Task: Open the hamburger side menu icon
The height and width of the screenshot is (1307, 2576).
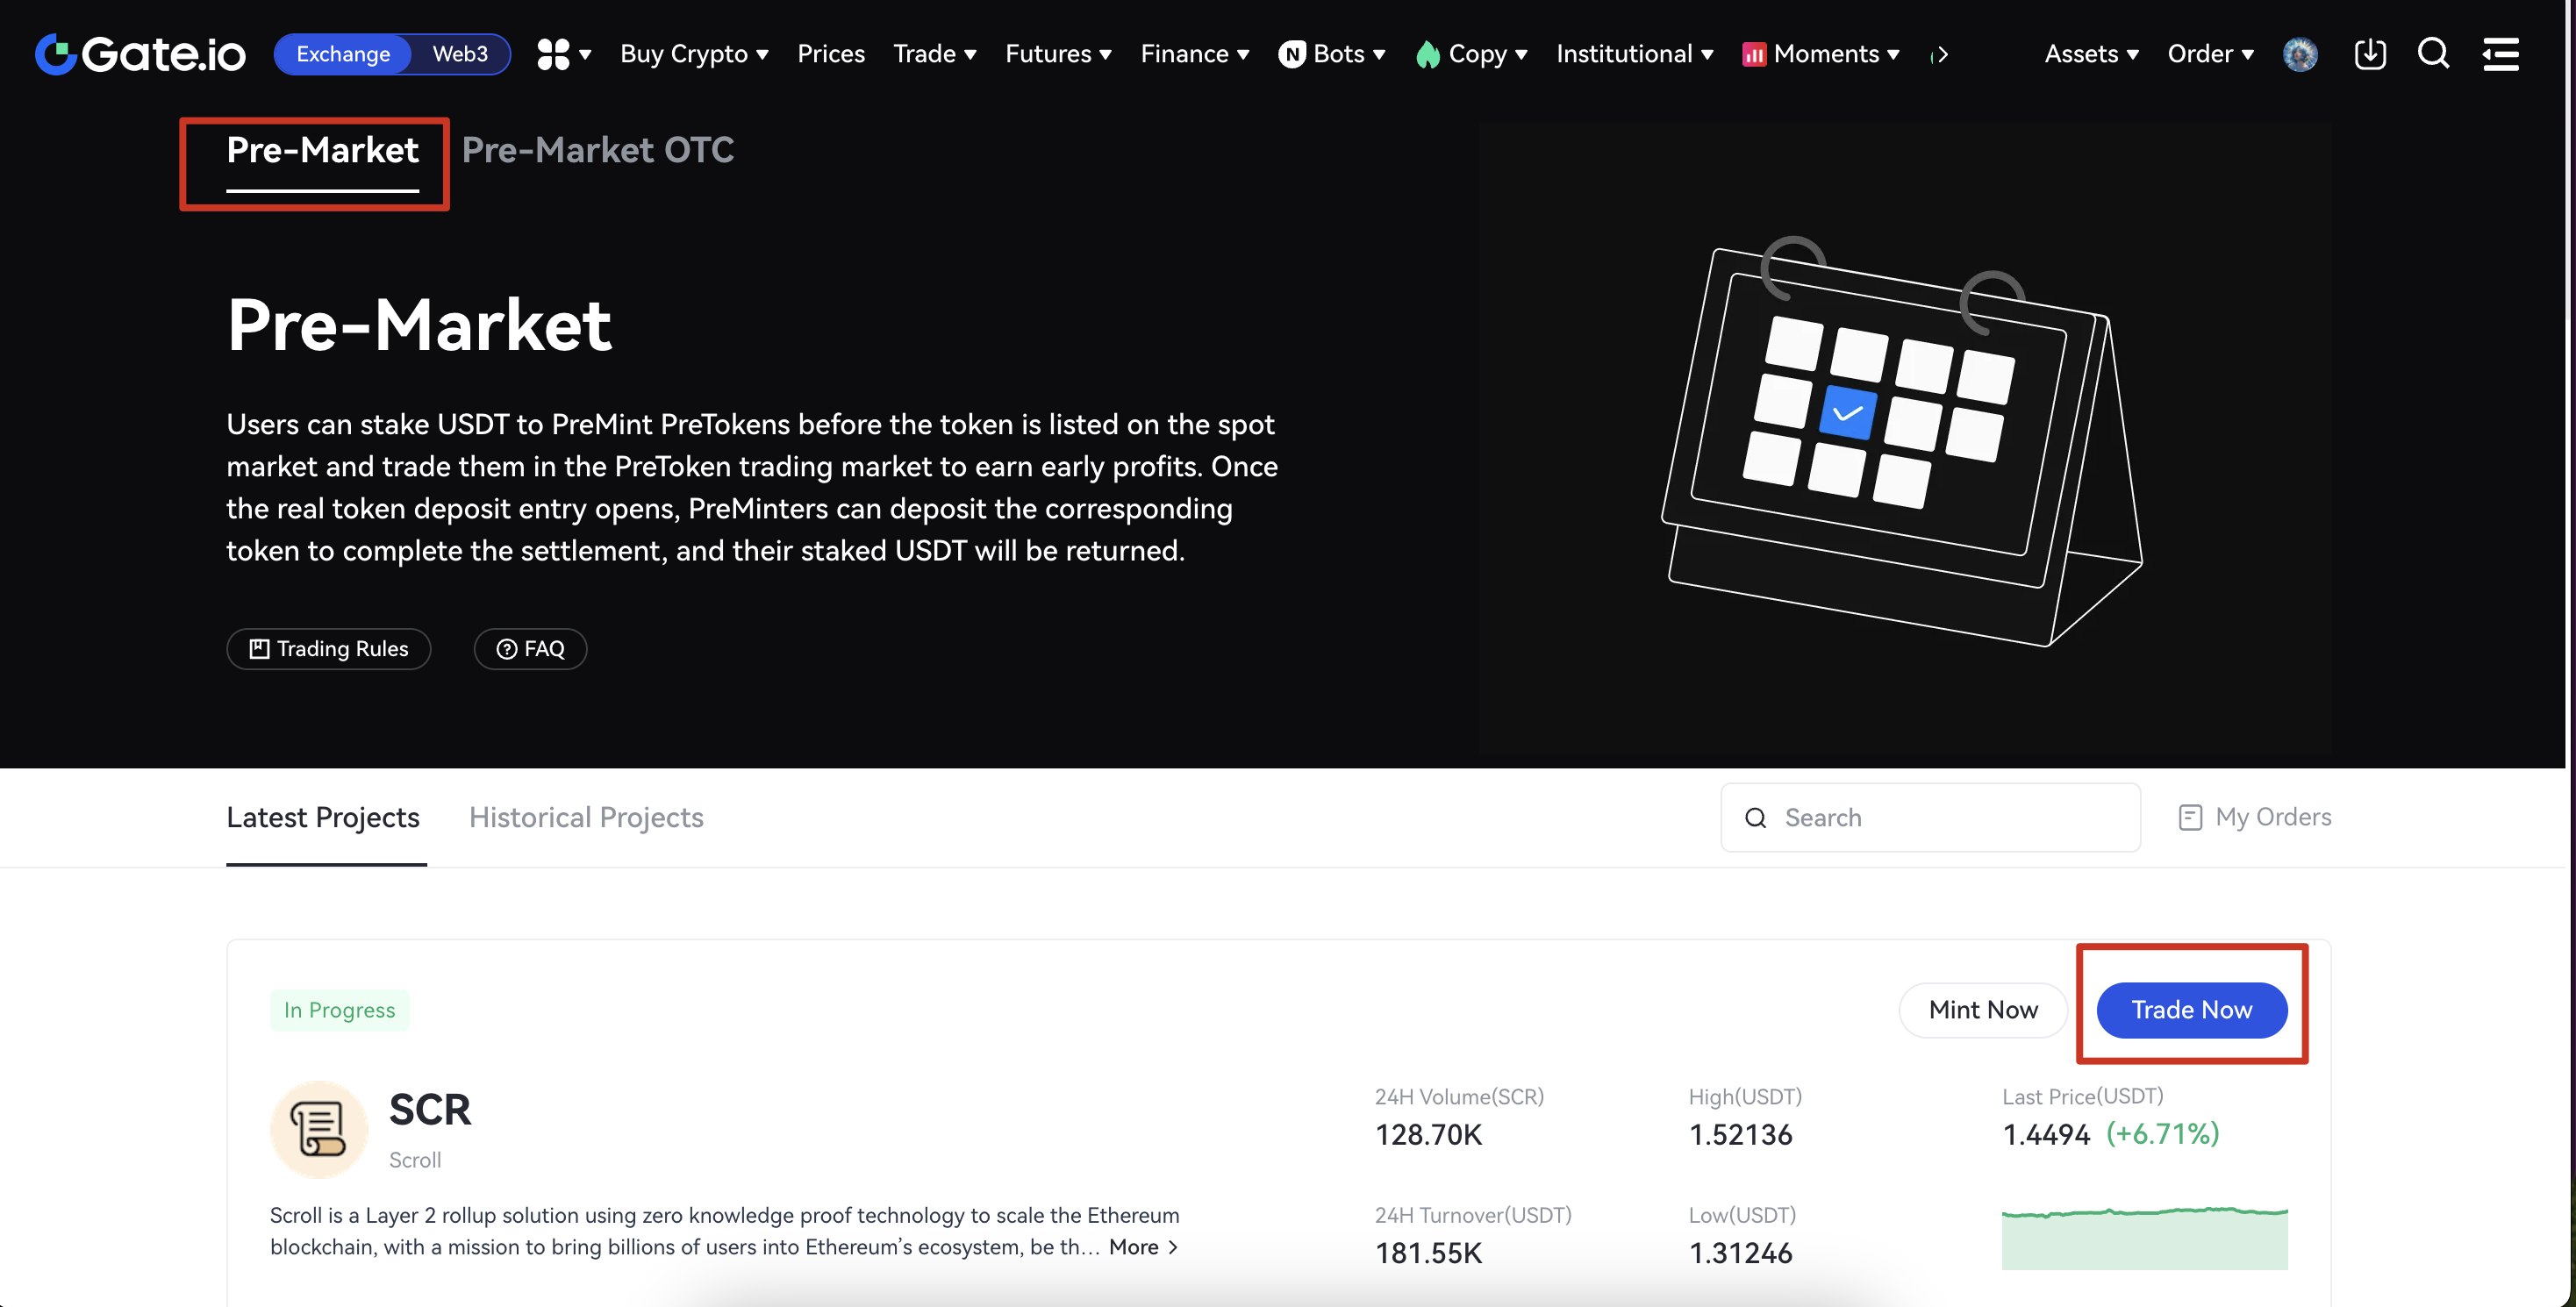Action: (x=2500, y=54)
